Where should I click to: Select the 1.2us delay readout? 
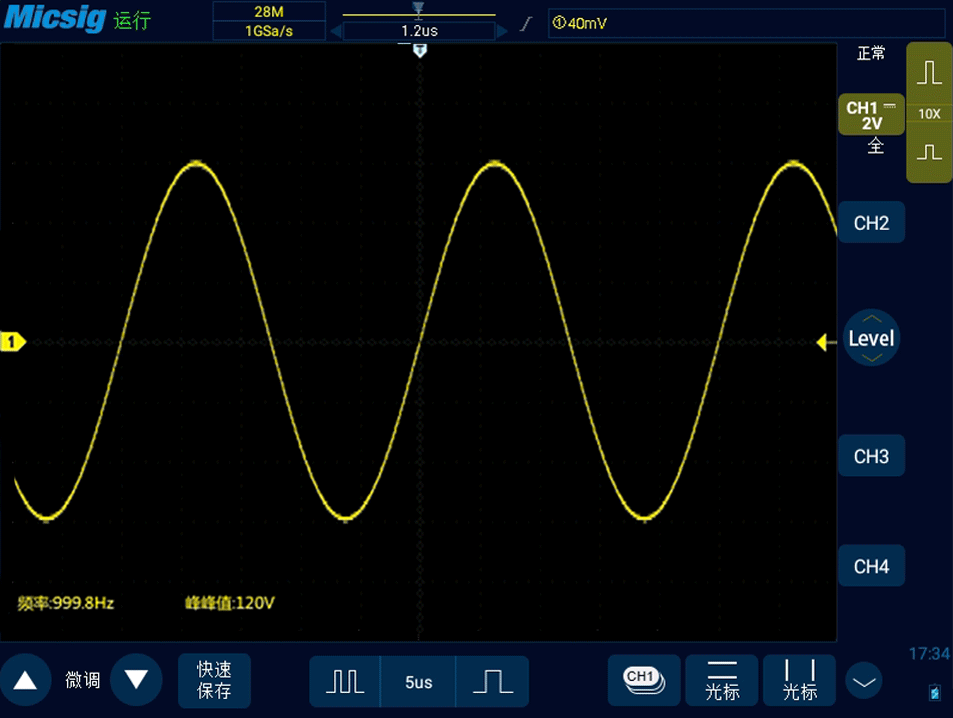pos(419,31)
